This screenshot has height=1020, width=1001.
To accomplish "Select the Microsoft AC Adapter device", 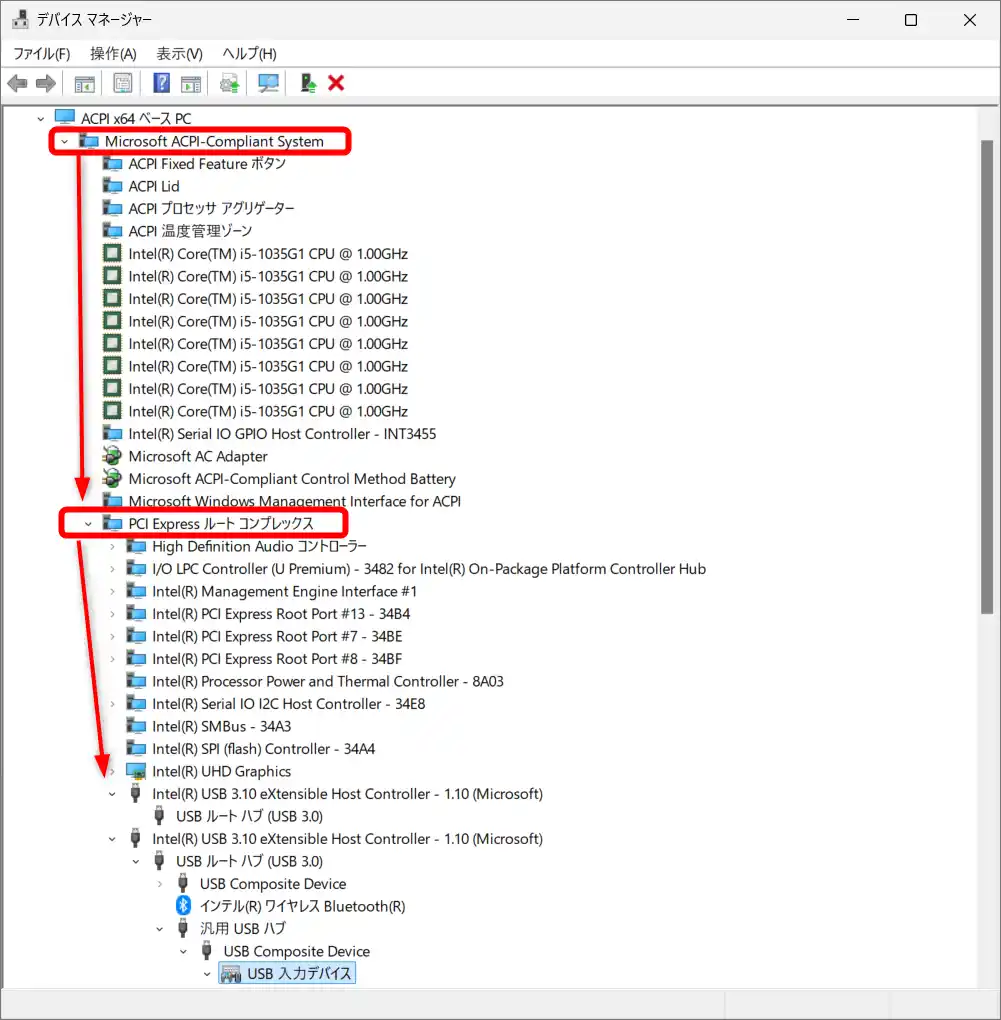I will [198, 457].
